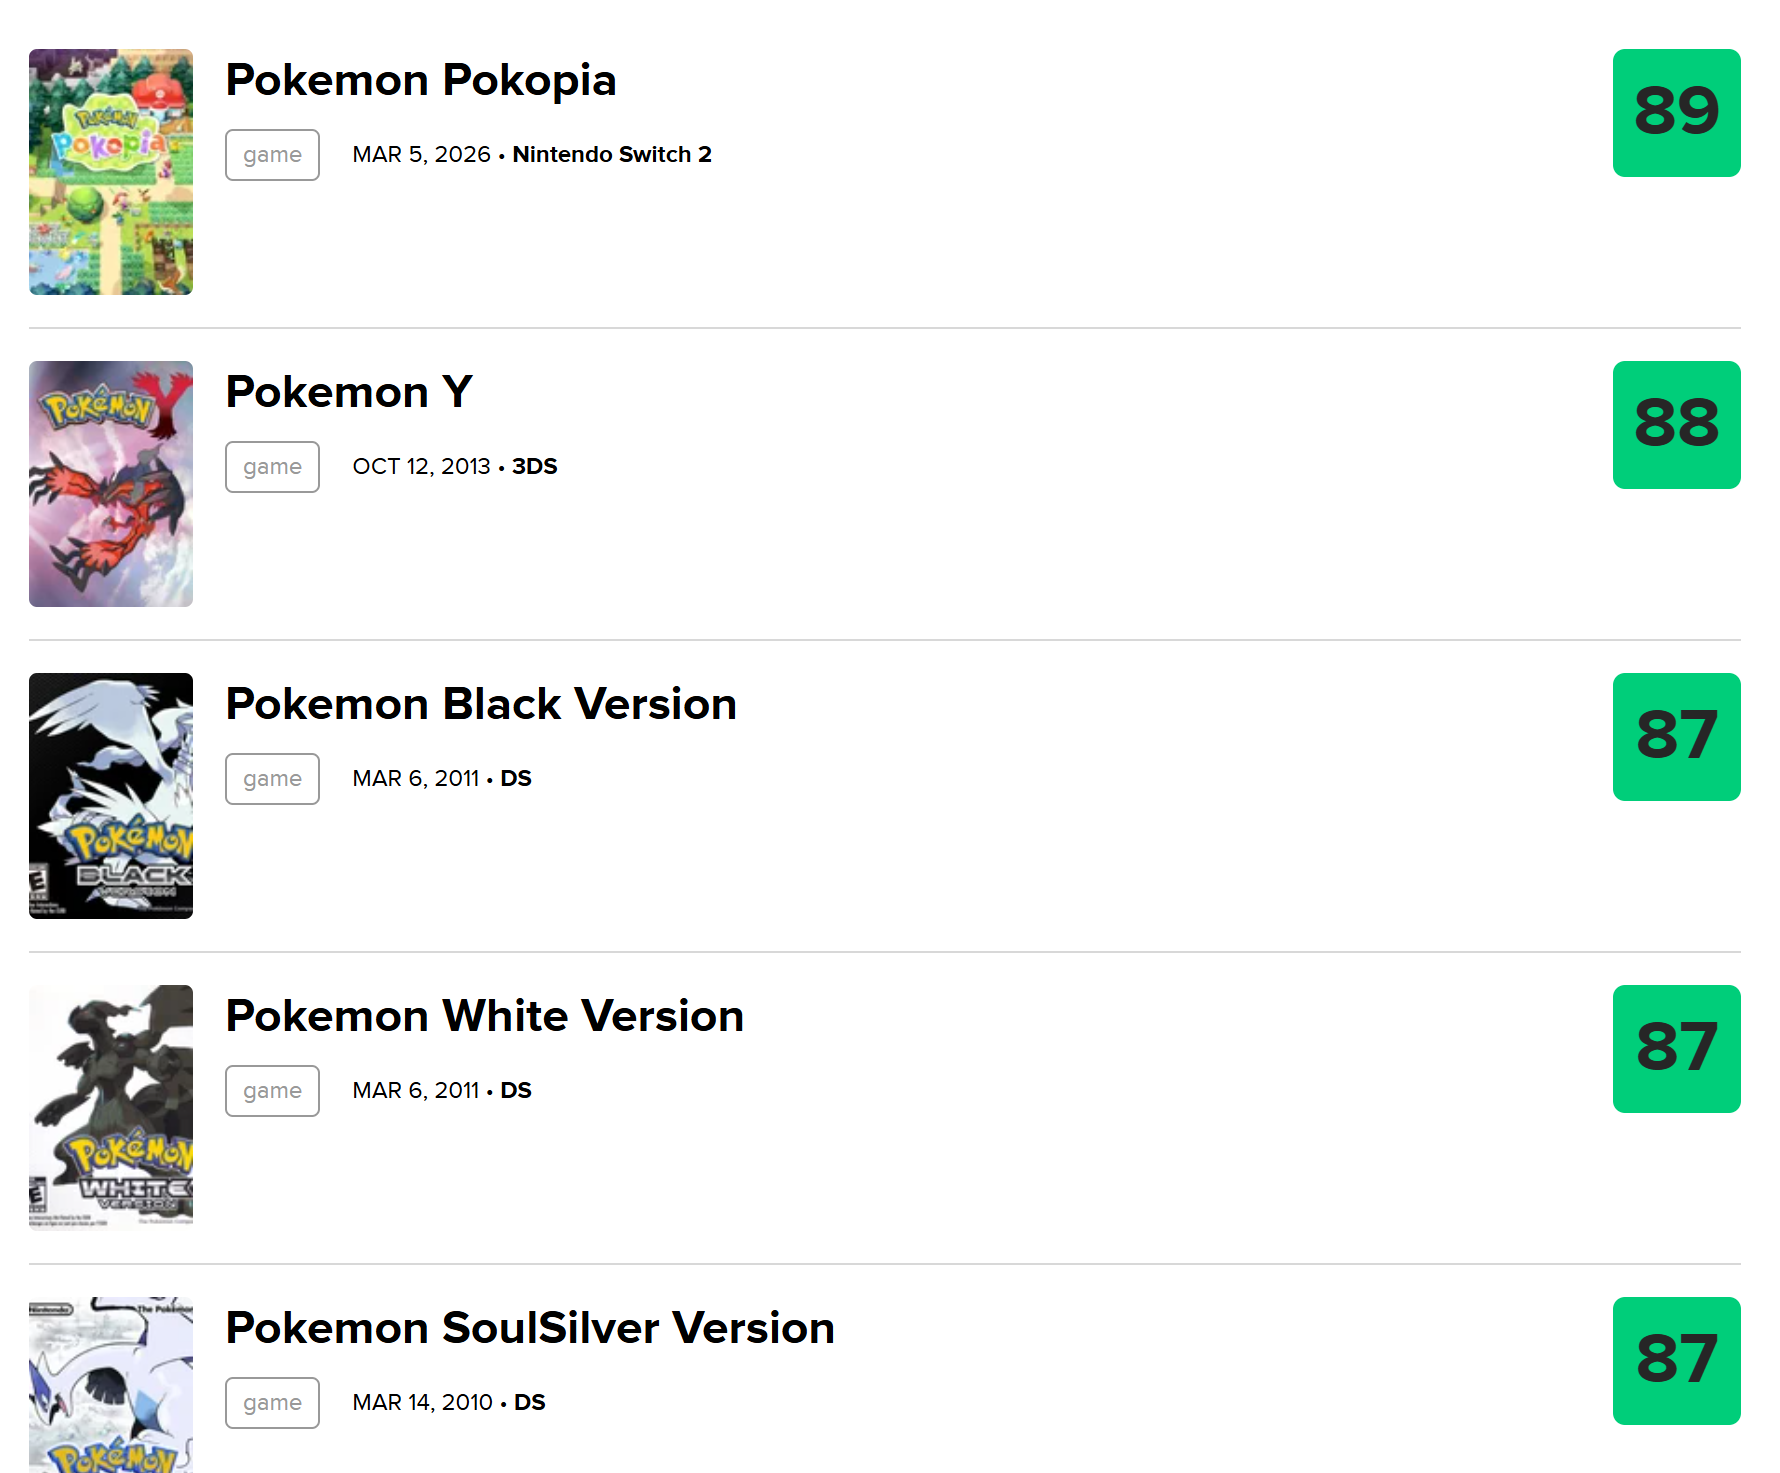Select the game tag under Pokemon Y
The image size is (1780, 1473).
click(272, 467)
